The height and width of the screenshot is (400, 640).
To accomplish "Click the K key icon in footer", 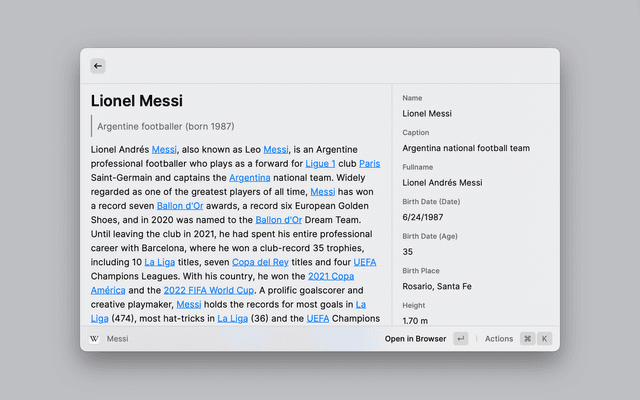I will [x=545, y=339].
